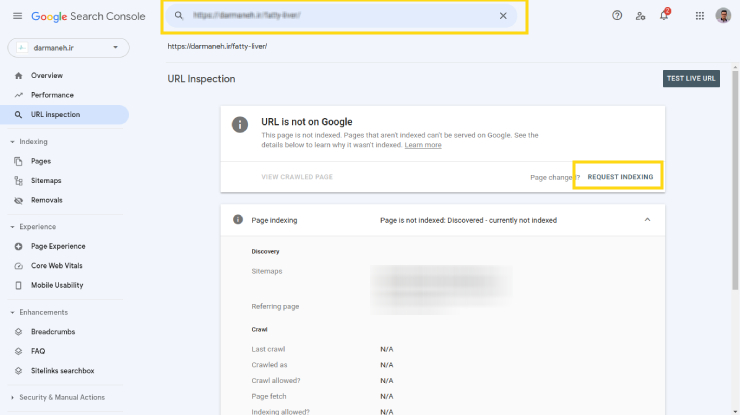The height and width of the screenshot is (415, 740).
Task: Open the Pages indexing report
Action: pyautogui.click(x=41, y=161)
